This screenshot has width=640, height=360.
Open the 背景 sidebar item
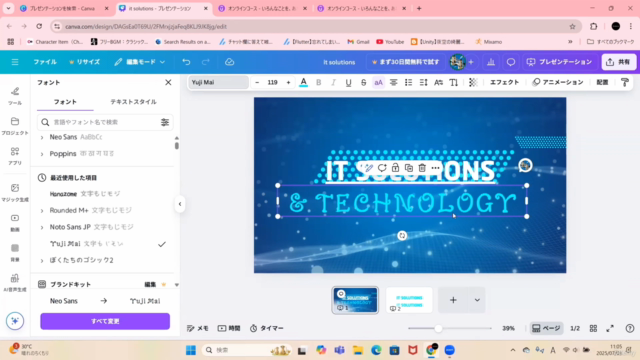15,253
